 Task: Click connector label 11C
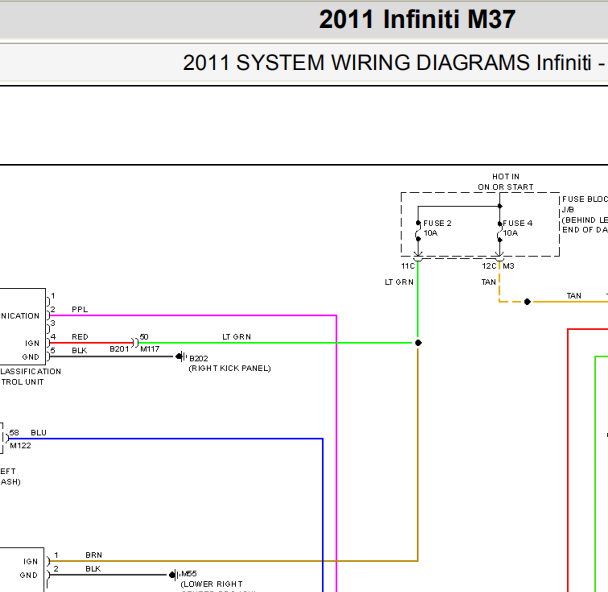(408, 266)
